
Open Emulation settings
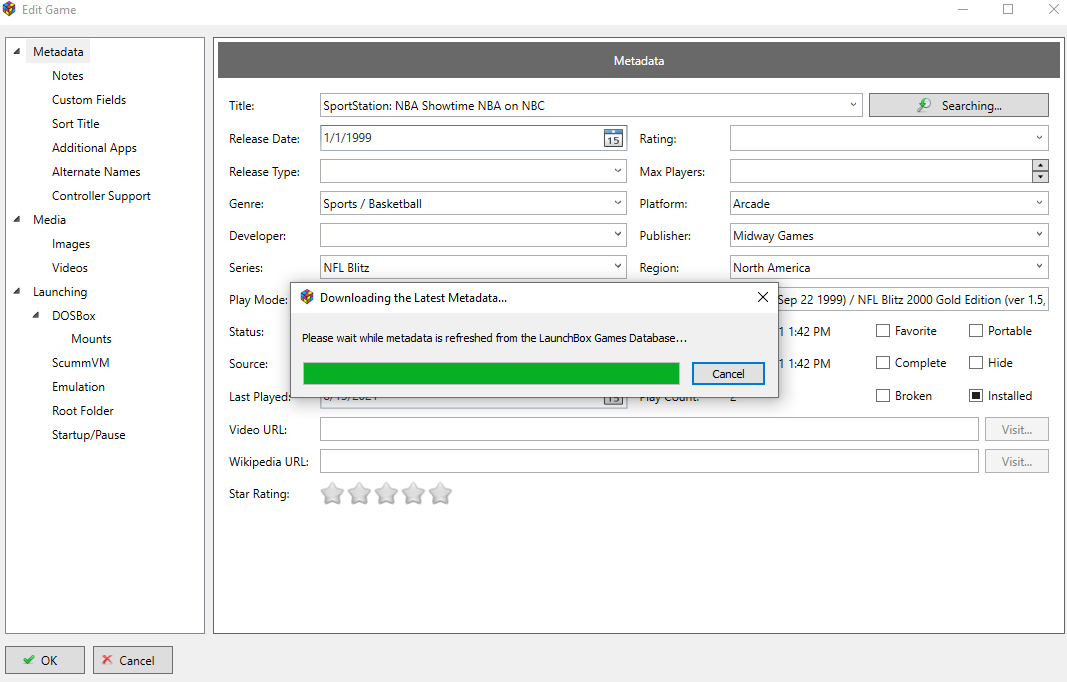click(78, 387)
